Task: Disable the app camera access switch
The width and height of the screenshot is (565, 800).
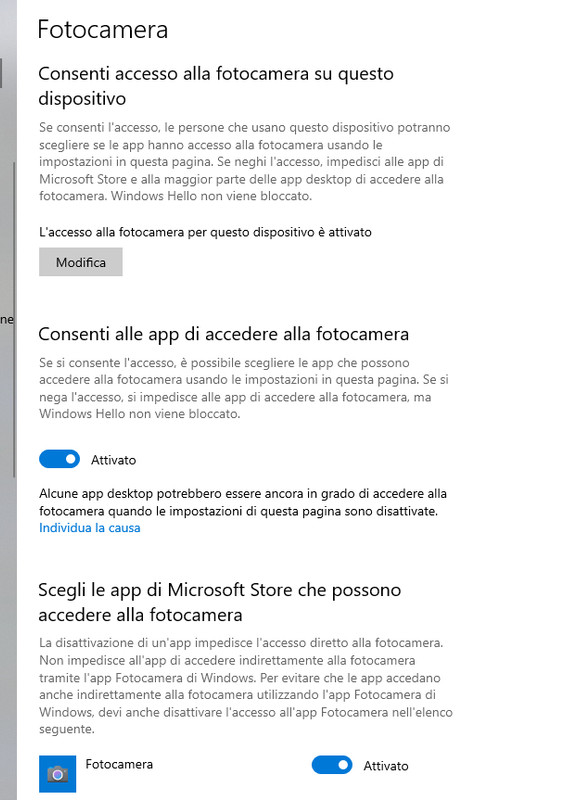Action: [x=60, y=459]
